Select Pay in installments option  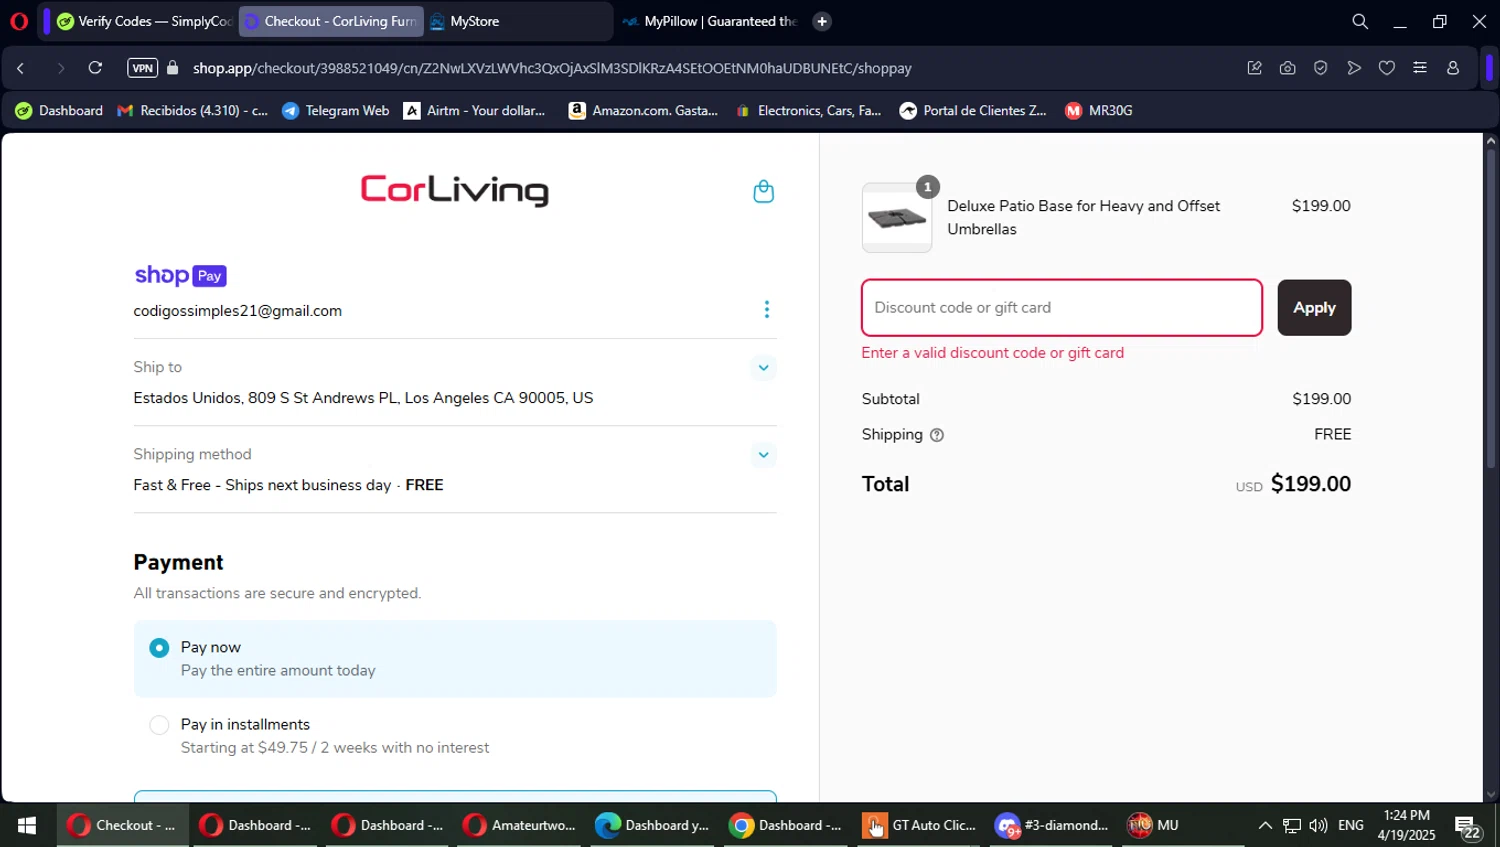point(159,725)
